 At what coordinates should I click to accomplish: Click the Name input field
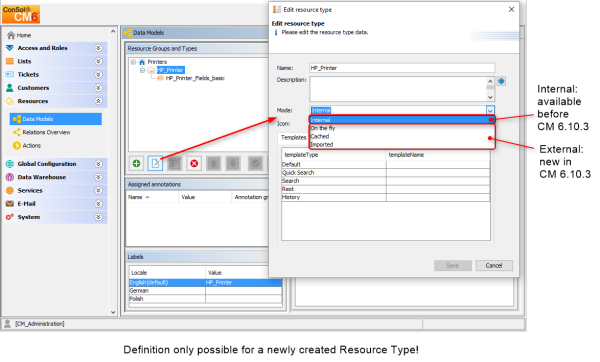coord(402,68)
